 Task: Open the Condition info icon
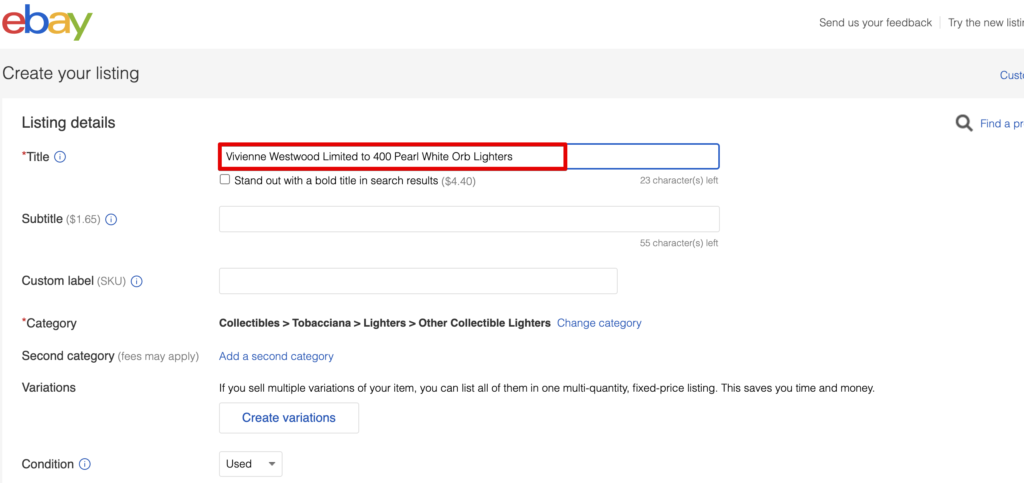(85, 464)
